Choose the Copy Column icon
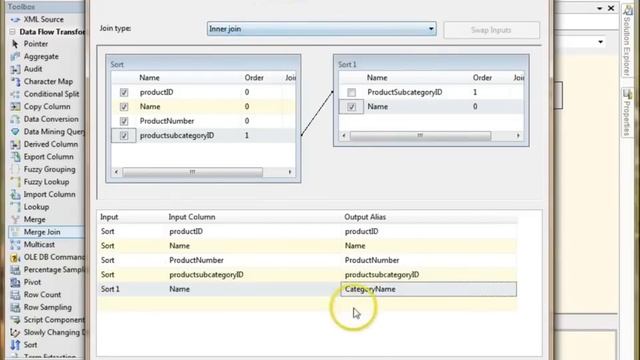This screenshot has height=360, width=640. click(15, 107)
